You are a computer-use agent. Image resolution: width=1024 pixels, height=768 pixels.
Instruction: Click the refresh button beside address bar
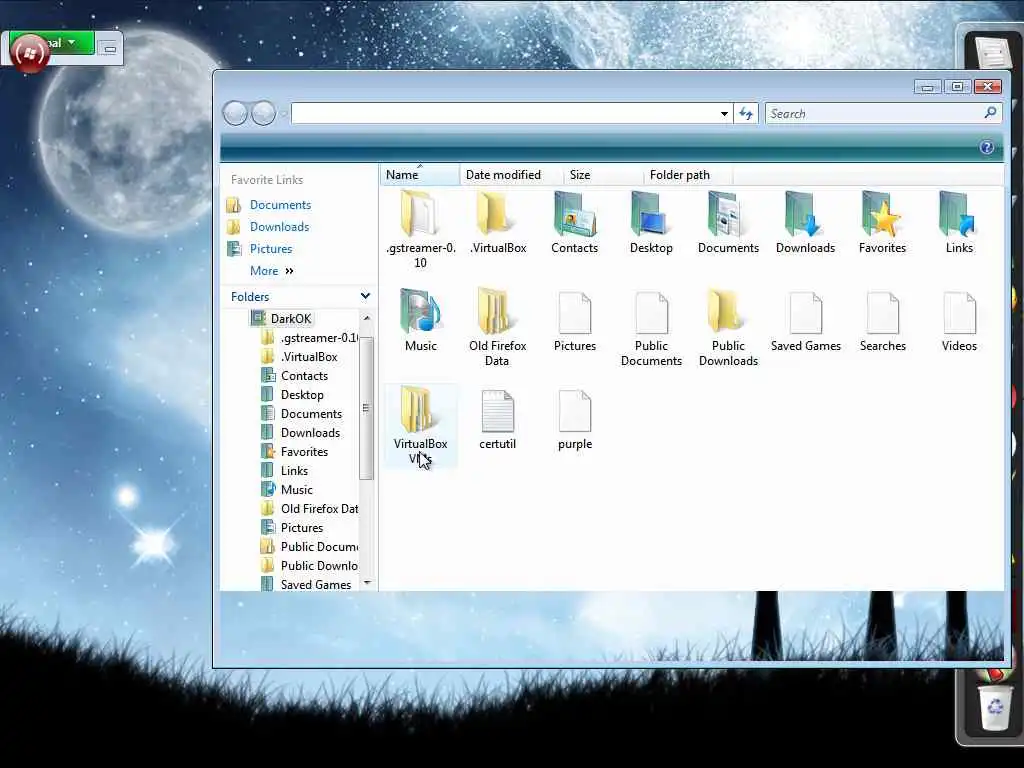[x=746, y=114]
